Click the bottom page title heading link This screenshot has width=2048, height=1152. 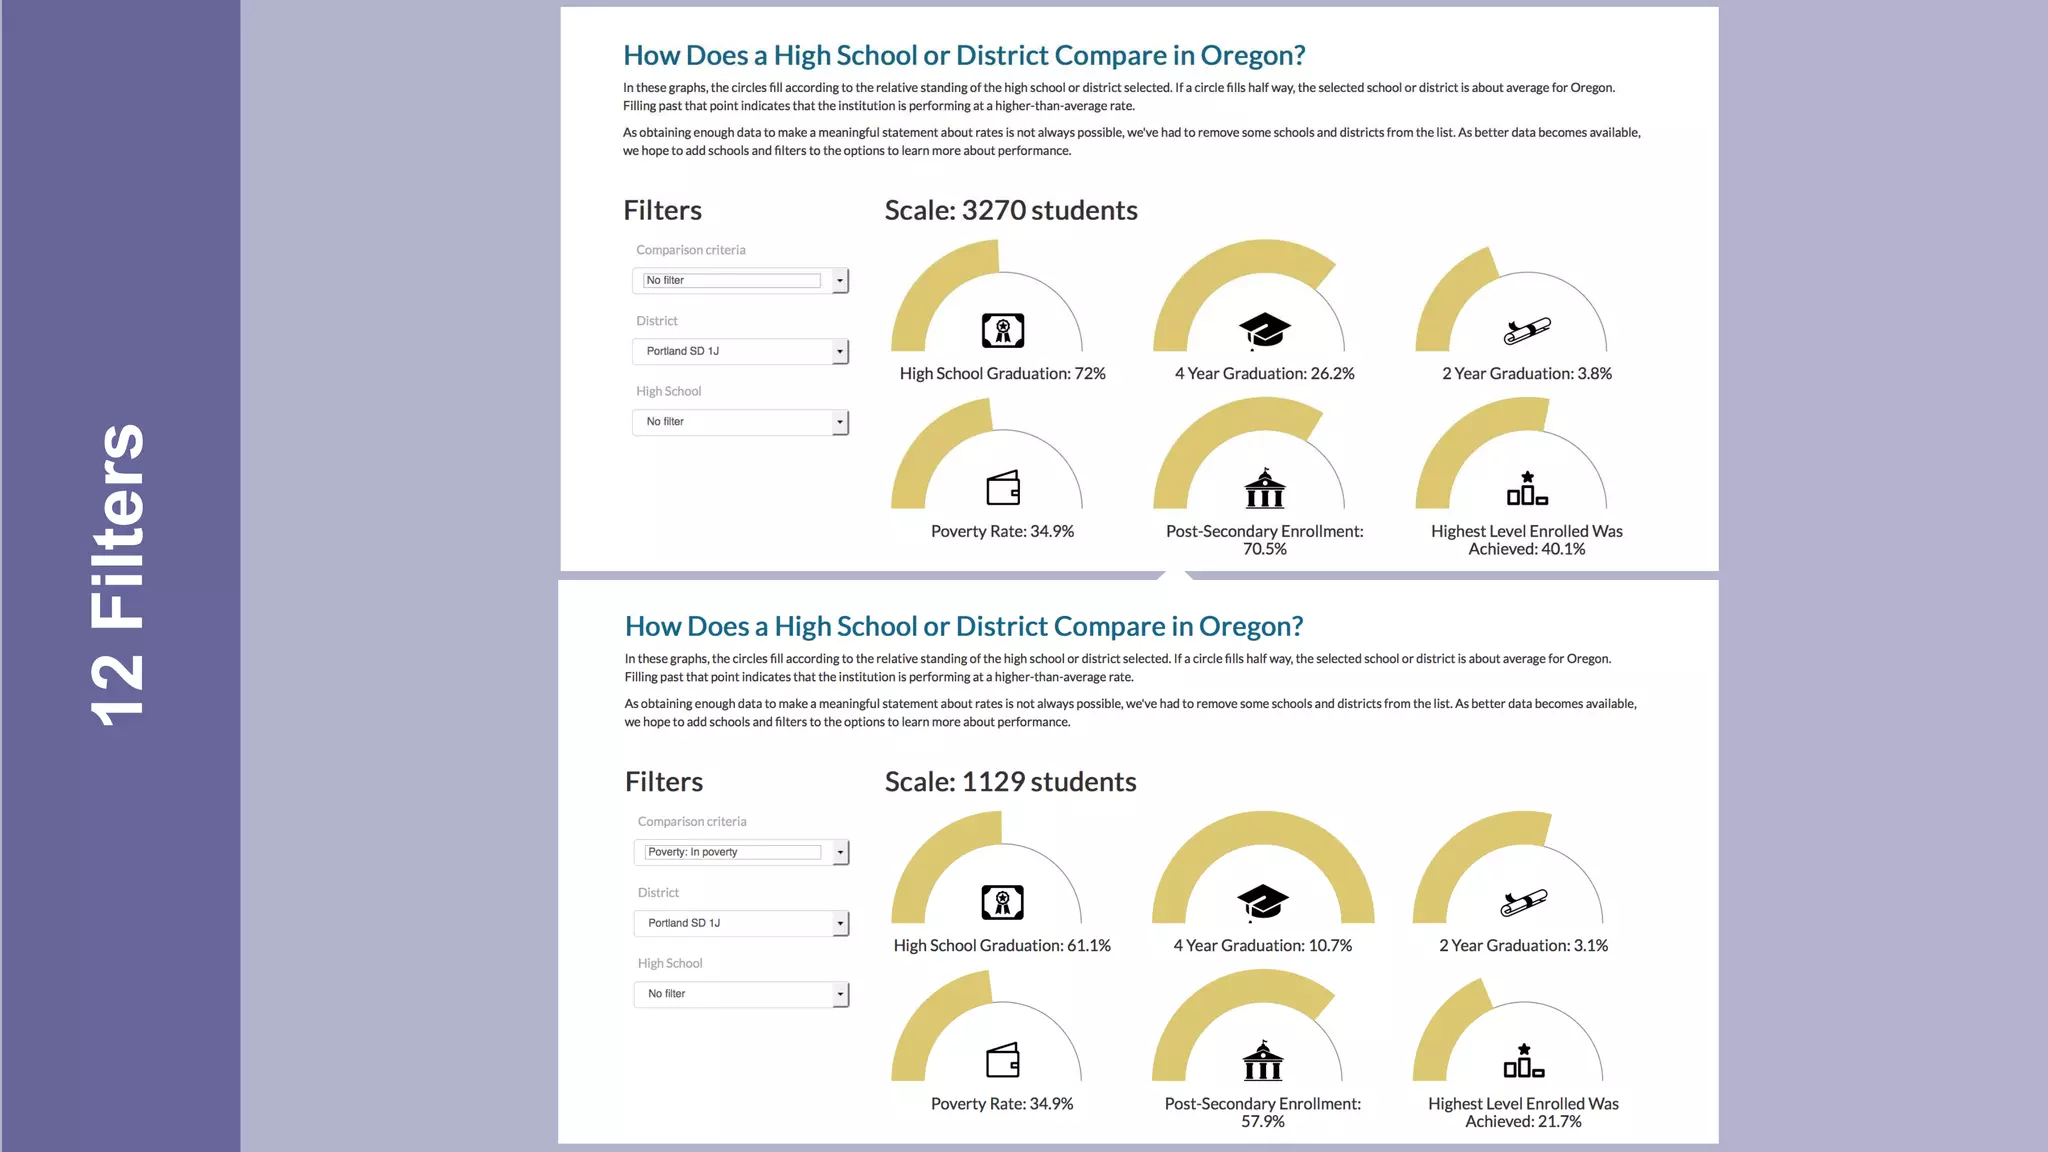pyautogui.click(x=964, y=627)
